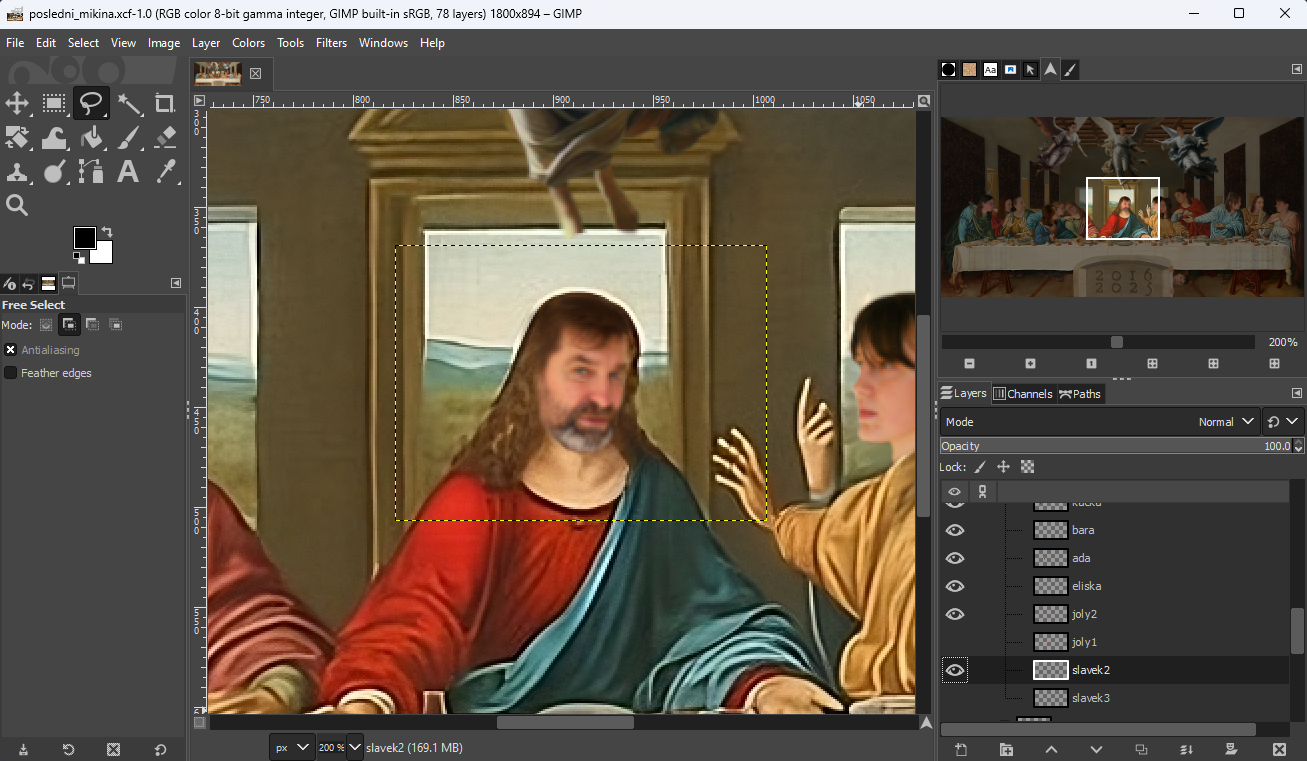Image resolution: width=1307 pixels, height=761 pixels.
Task: Create a new layer group
Action: (x=1006, y=750)
